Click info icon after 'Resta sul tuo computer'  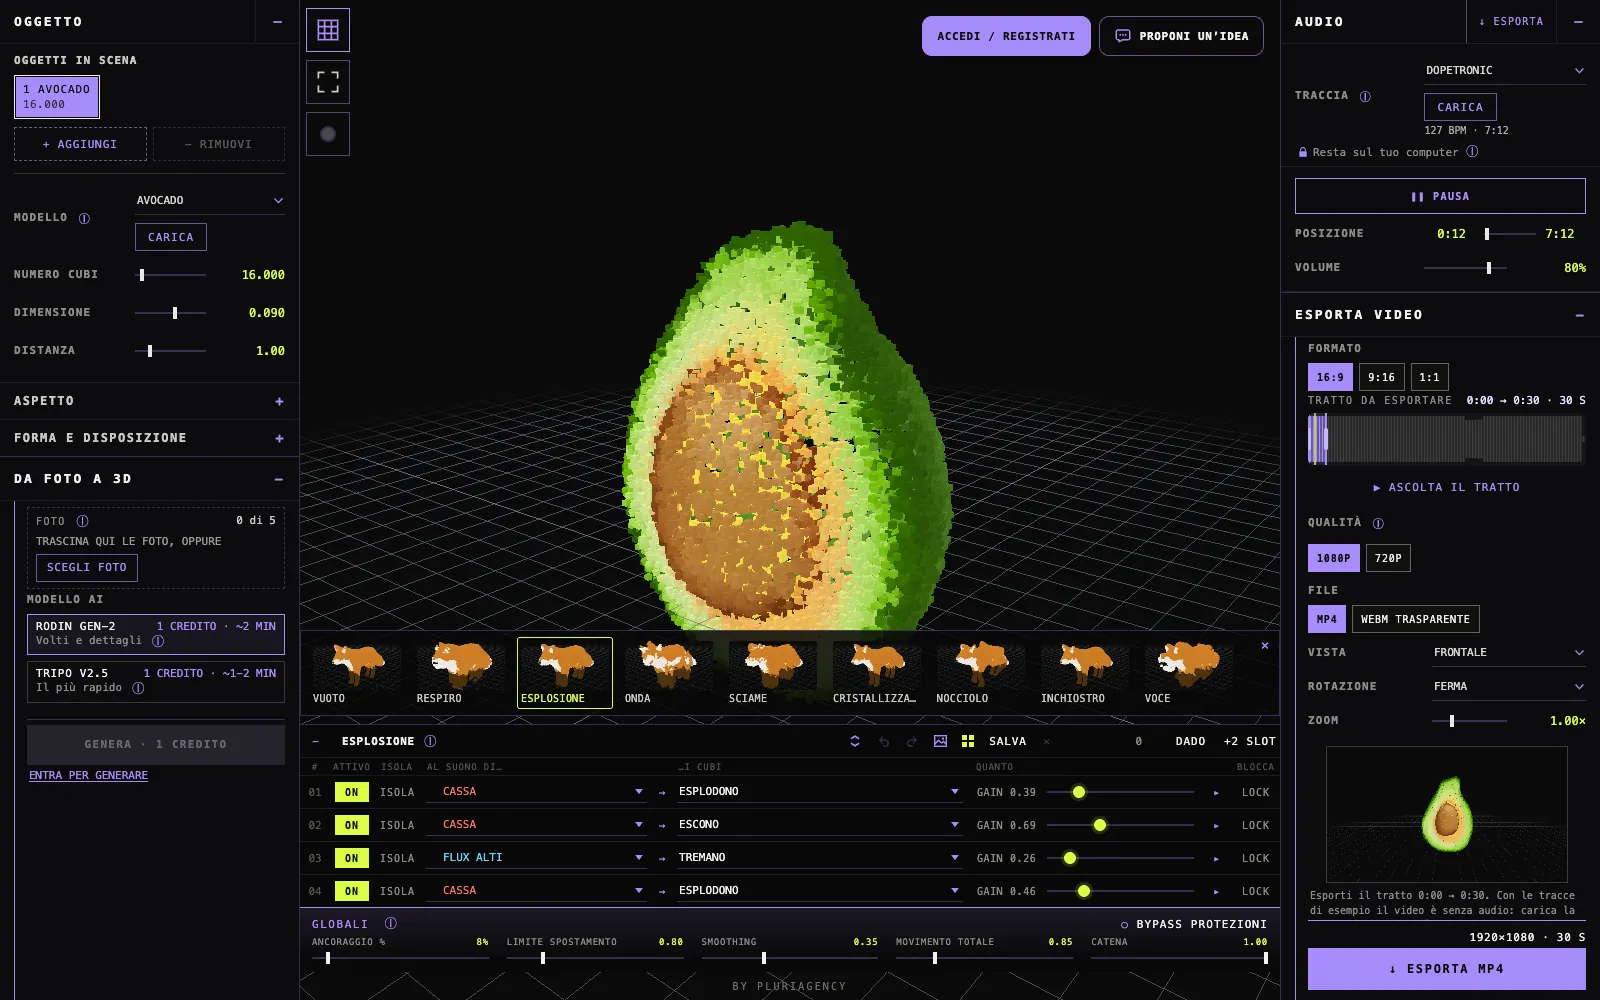1472,152
